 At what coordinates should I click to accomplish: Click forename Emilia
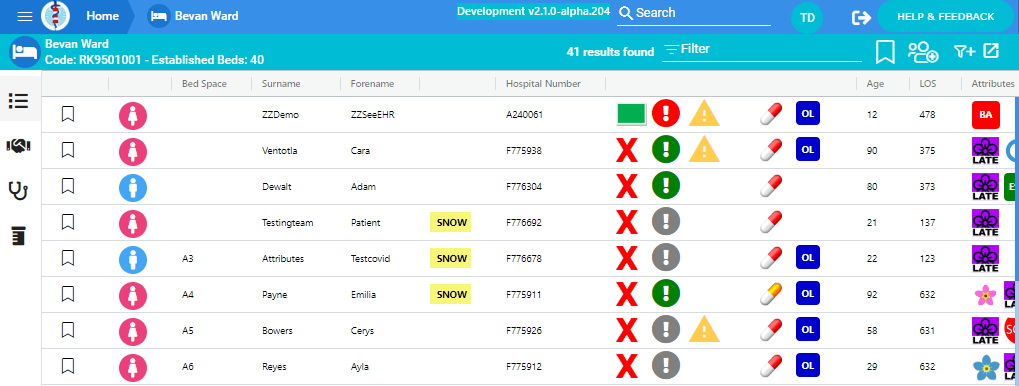[363, 294]
